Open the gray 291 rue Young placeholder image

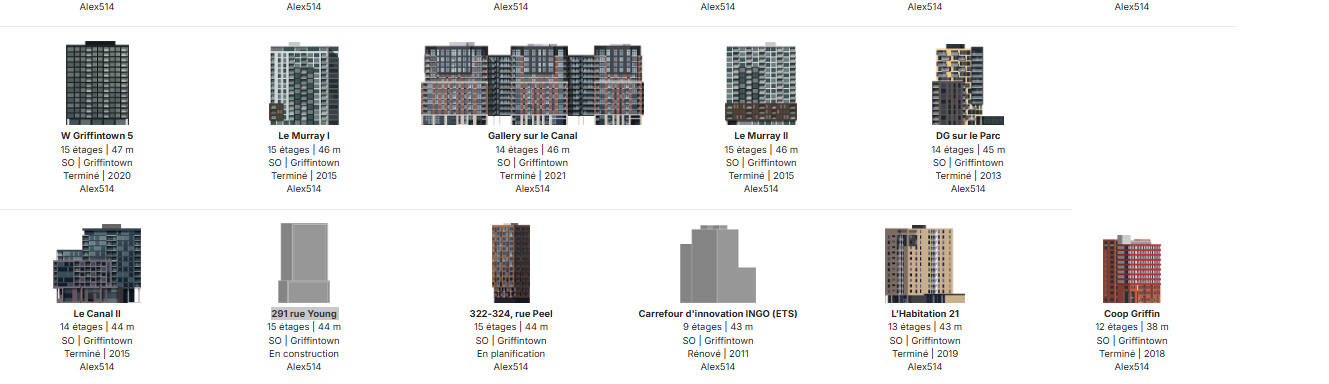pos(304,263)
